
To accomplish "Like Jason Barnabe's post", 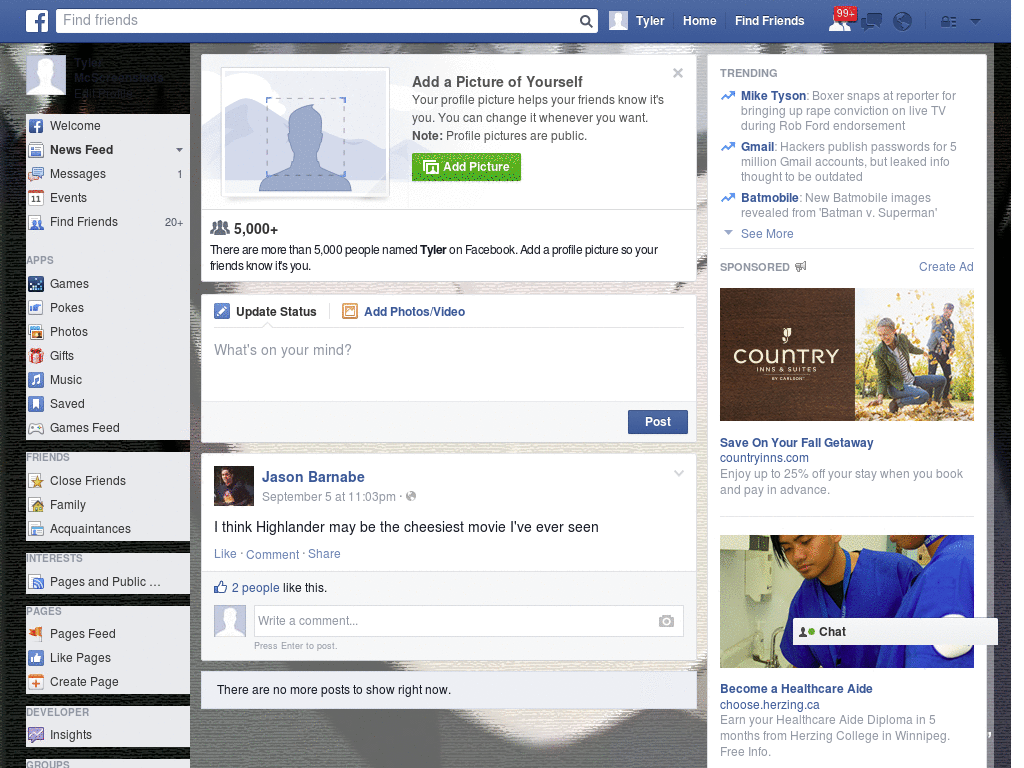I will [x=225, y=554].
